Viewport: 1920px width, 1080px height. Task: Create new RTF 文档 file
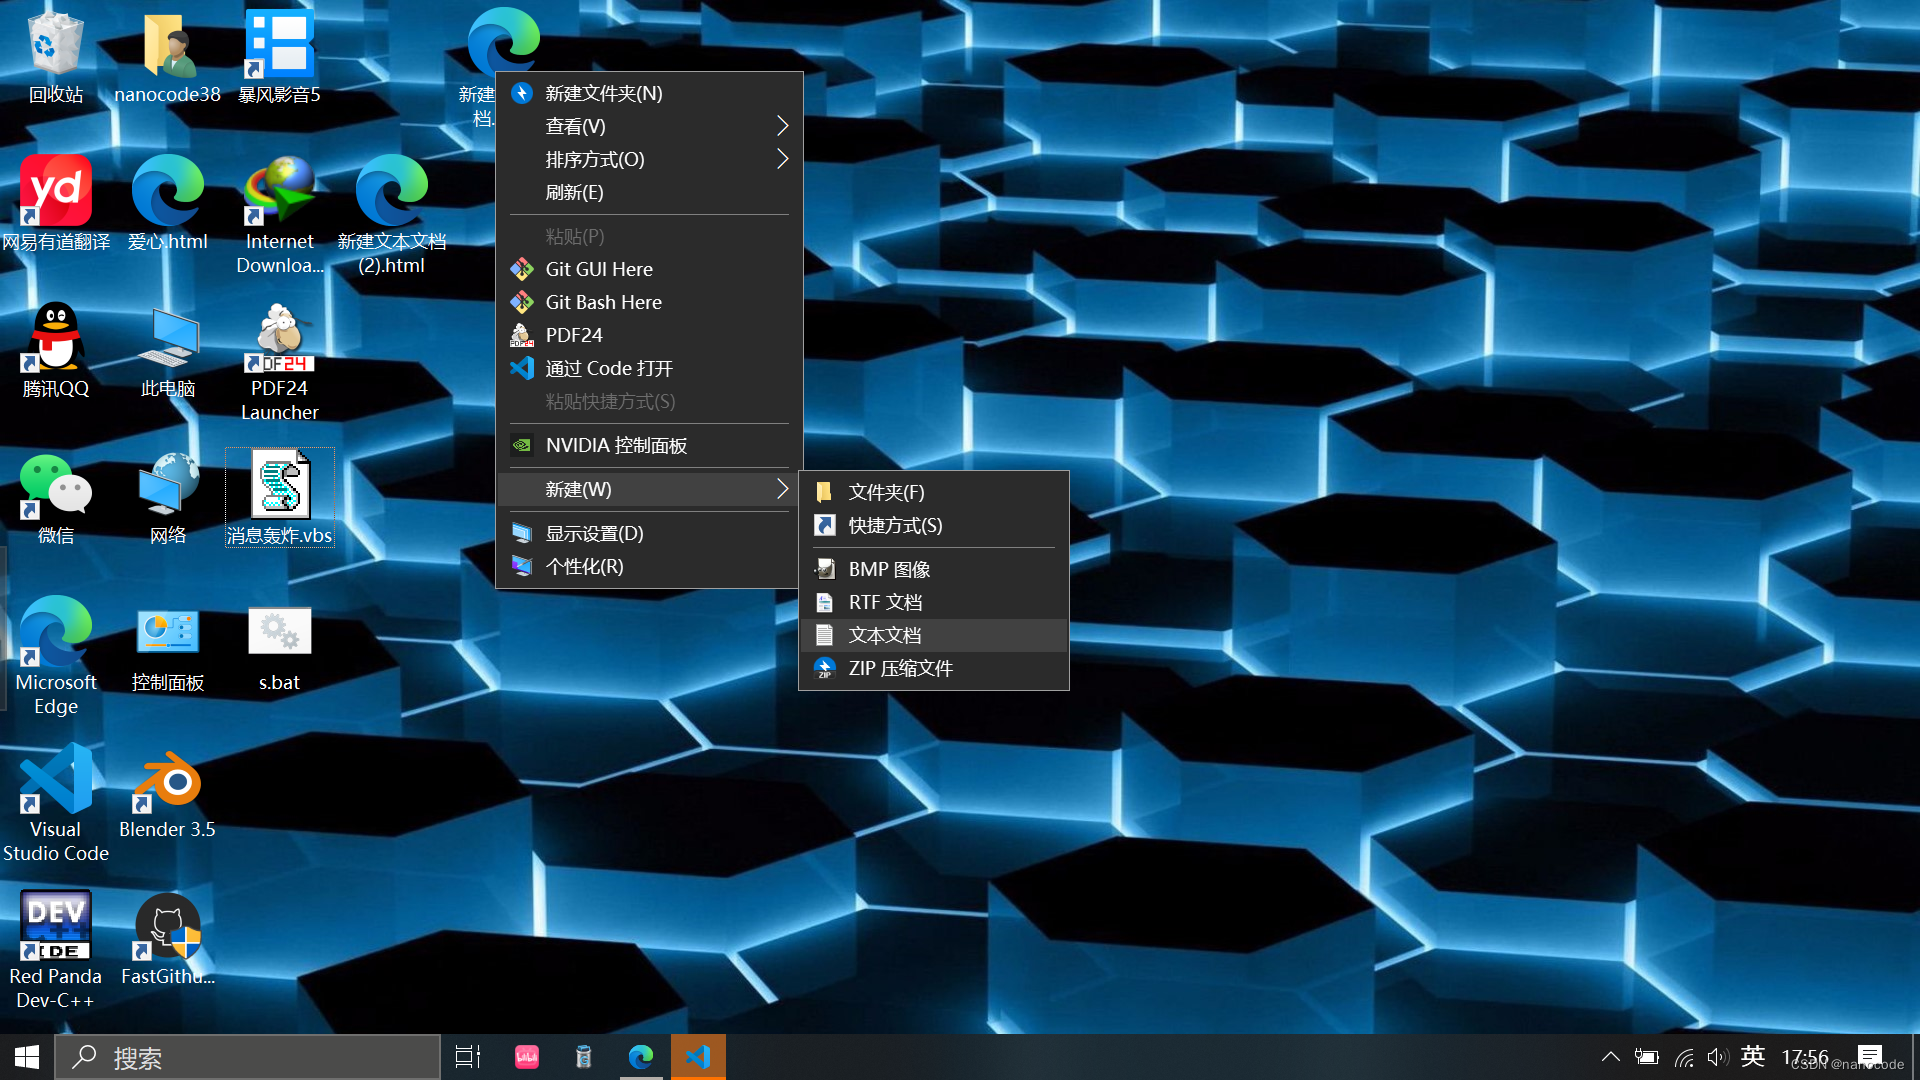[x=934, y=602]
